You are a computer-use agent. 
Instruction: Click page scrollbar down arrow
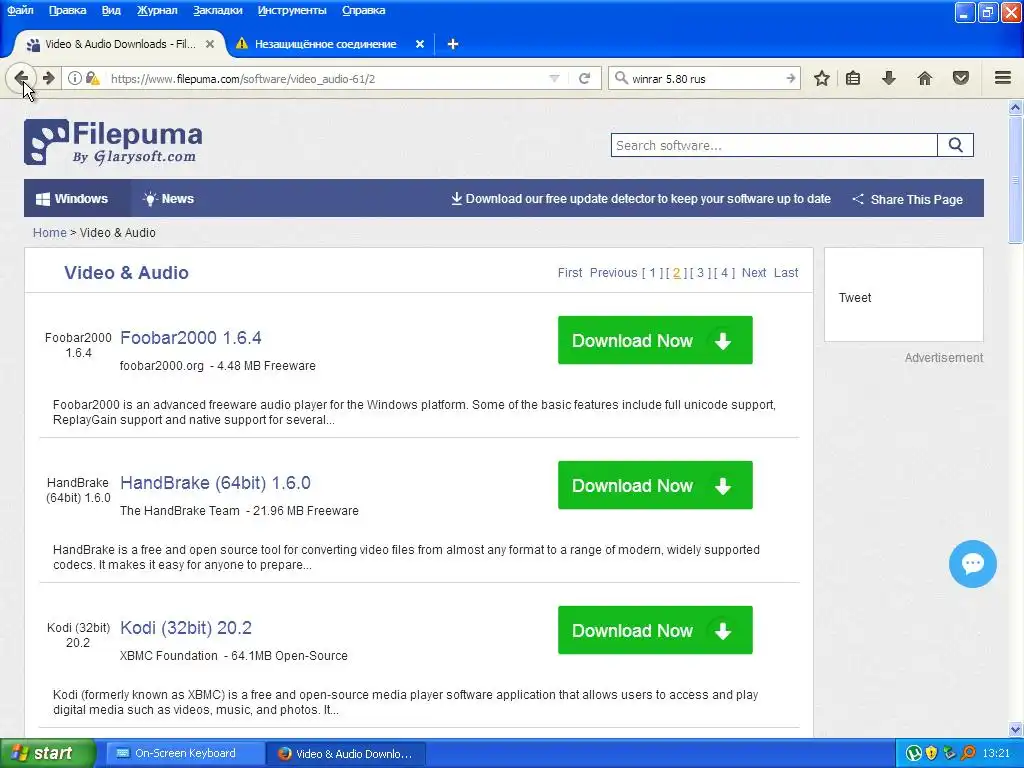click(x=1016, y=729)
